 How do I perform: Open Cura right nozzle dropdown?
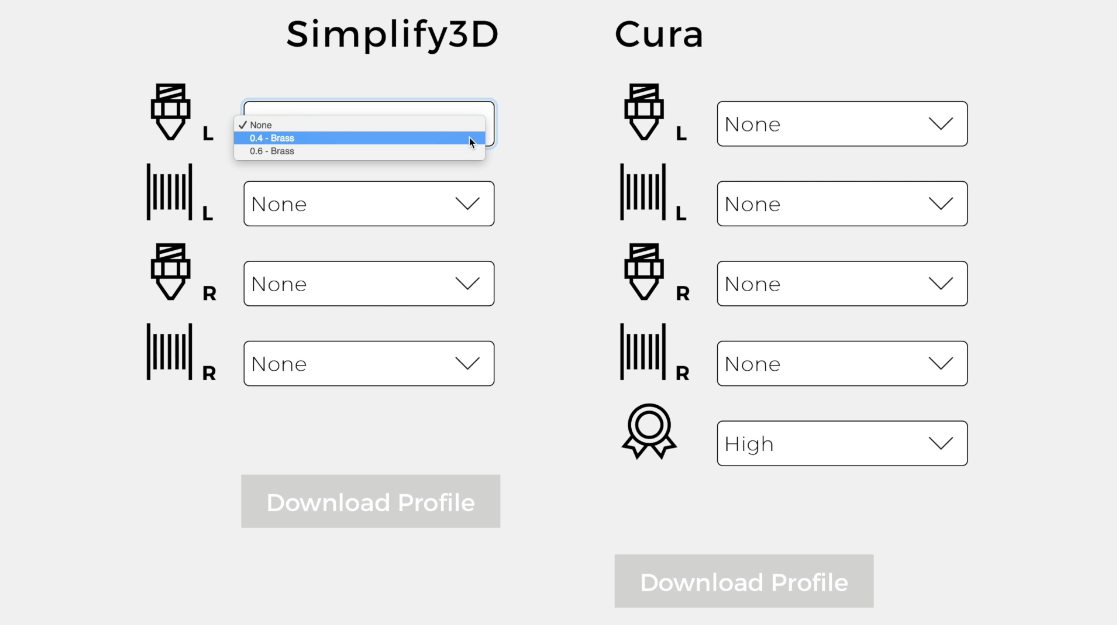click(842, 284)
